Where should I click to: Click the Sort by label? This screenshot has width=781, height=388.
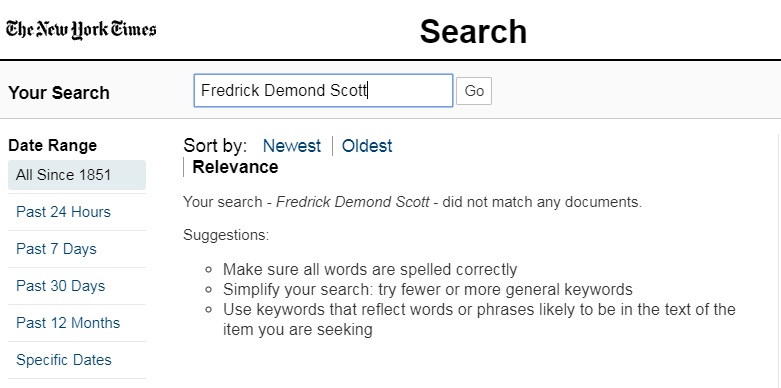(215, 146)
